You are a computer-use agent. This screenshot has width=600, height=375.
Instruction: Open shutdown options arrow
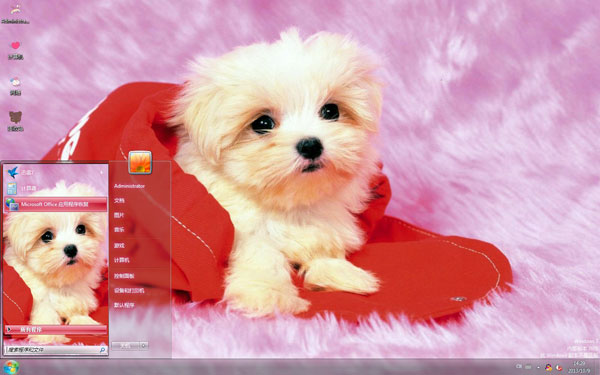click(x=144, y=346)
